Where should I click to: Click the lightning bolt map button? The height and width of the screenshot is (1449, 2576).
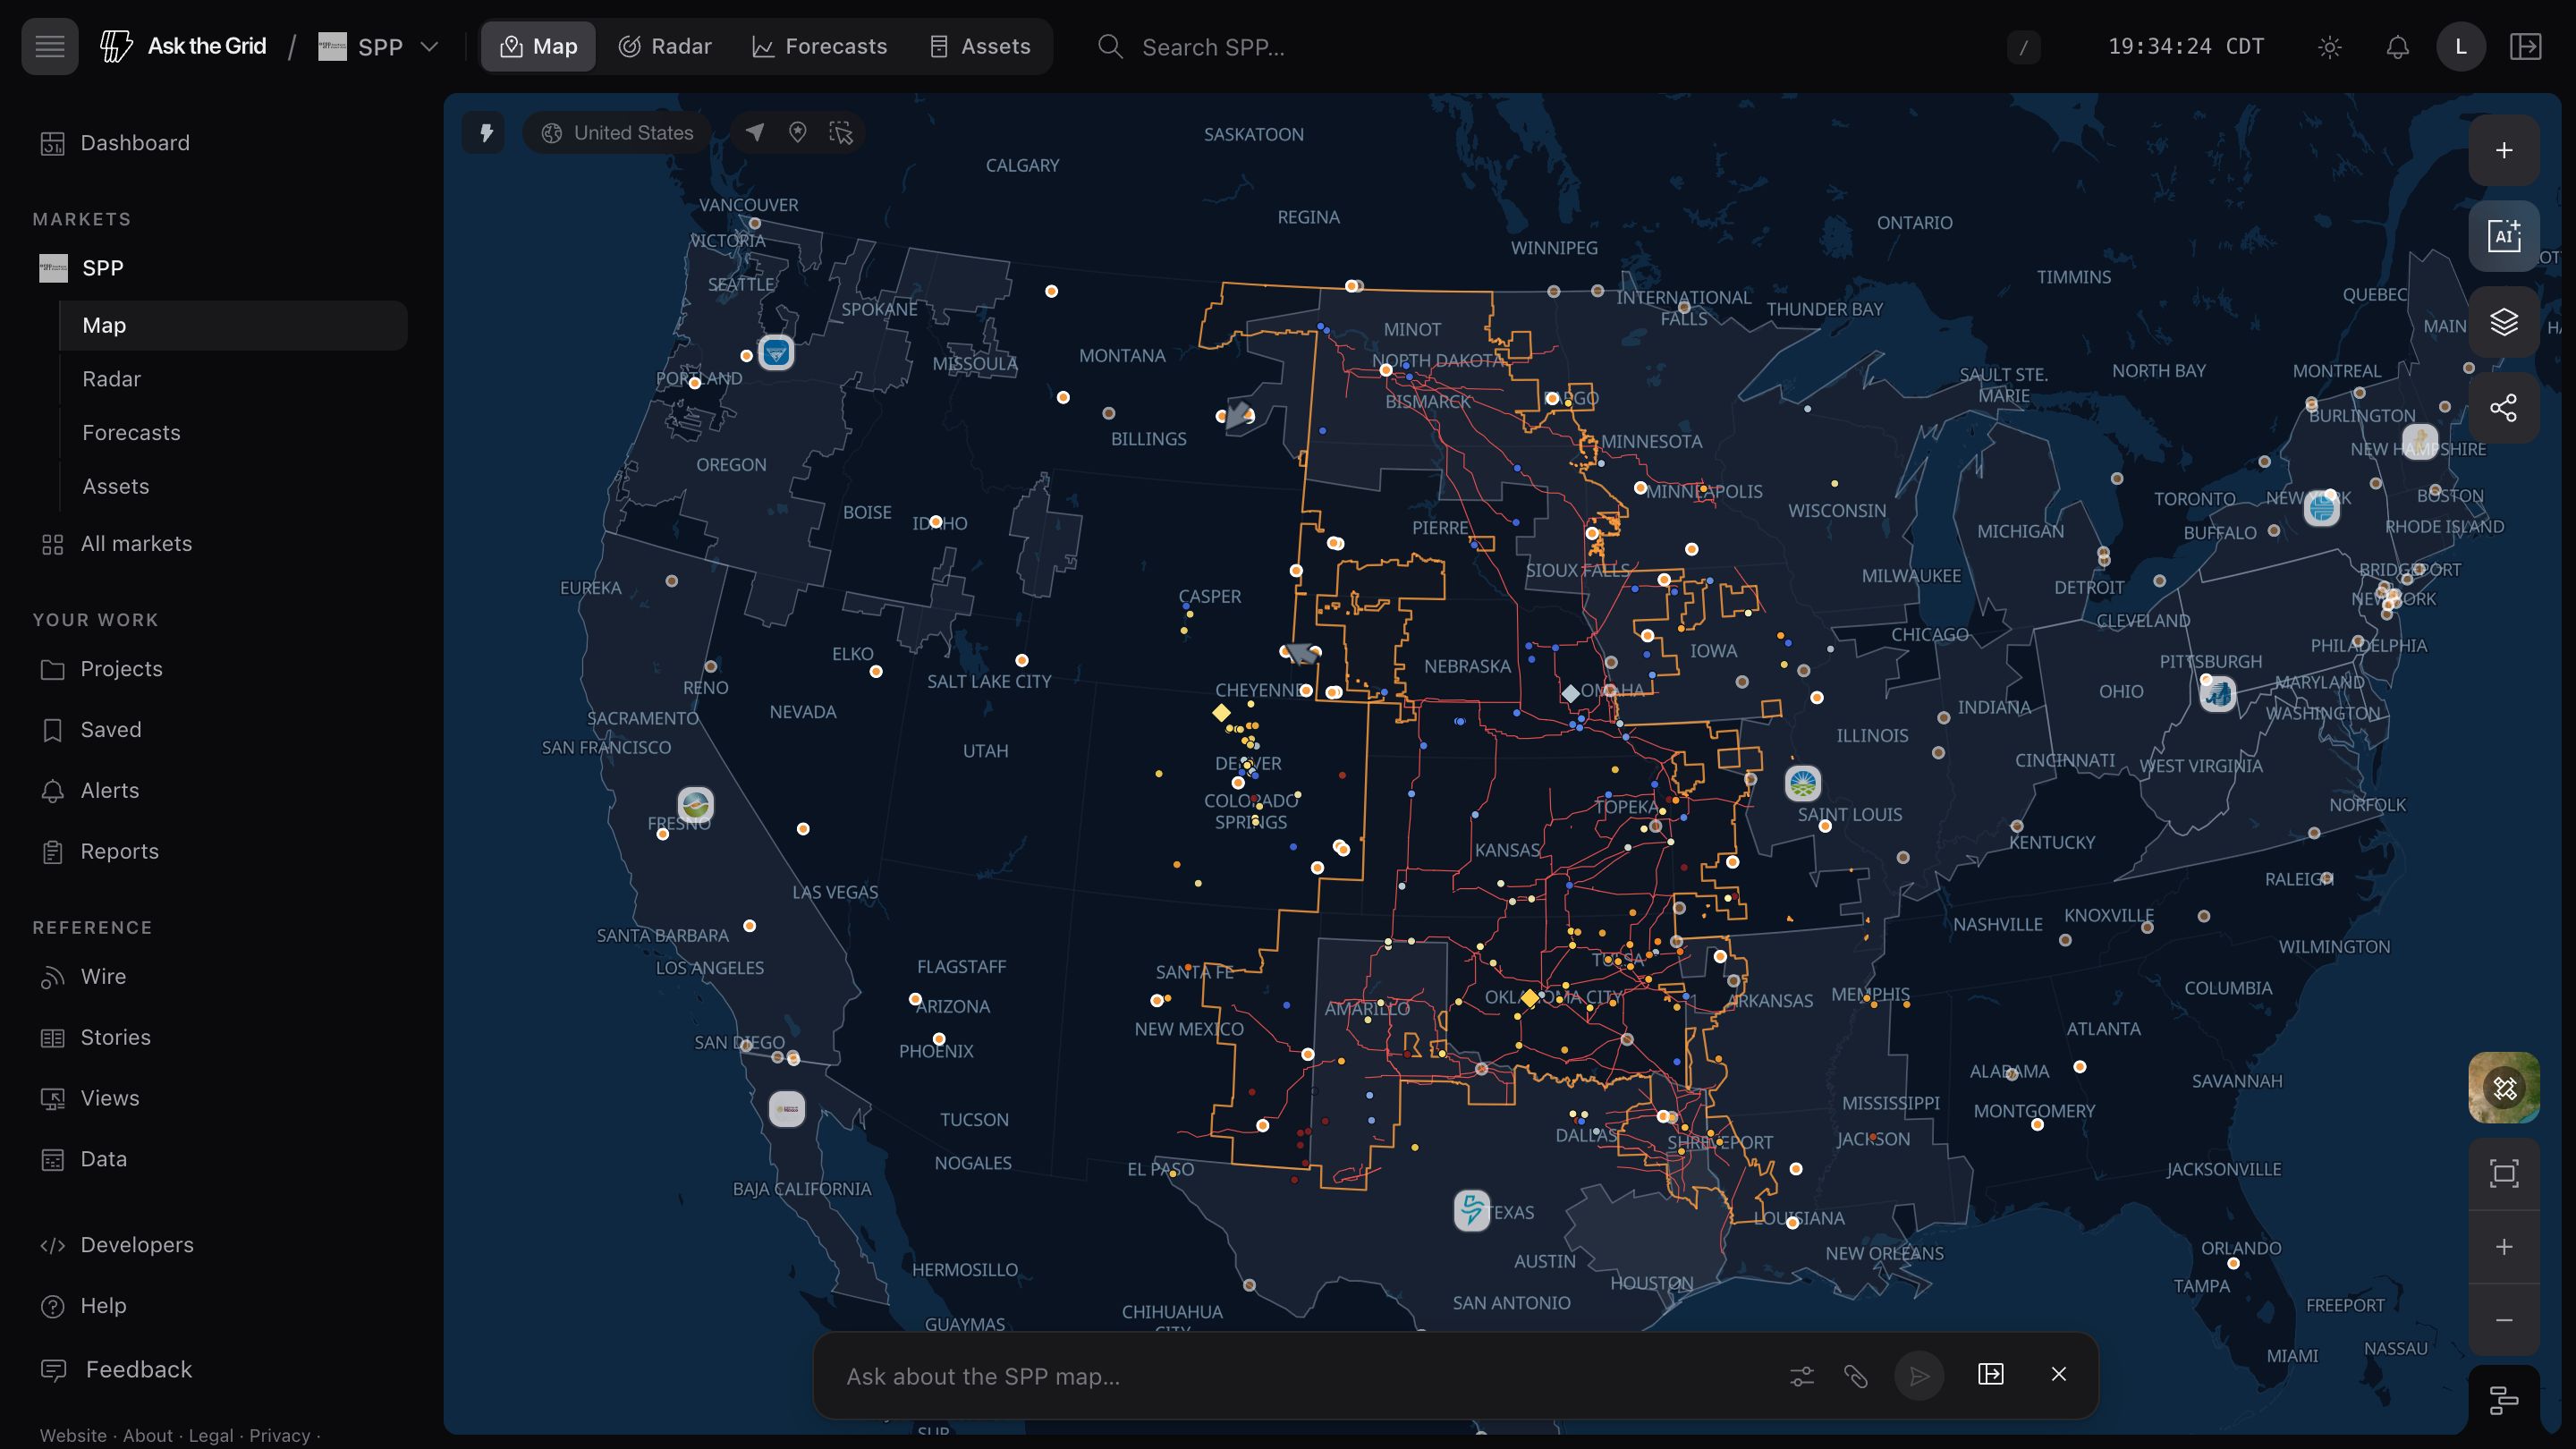485,132
